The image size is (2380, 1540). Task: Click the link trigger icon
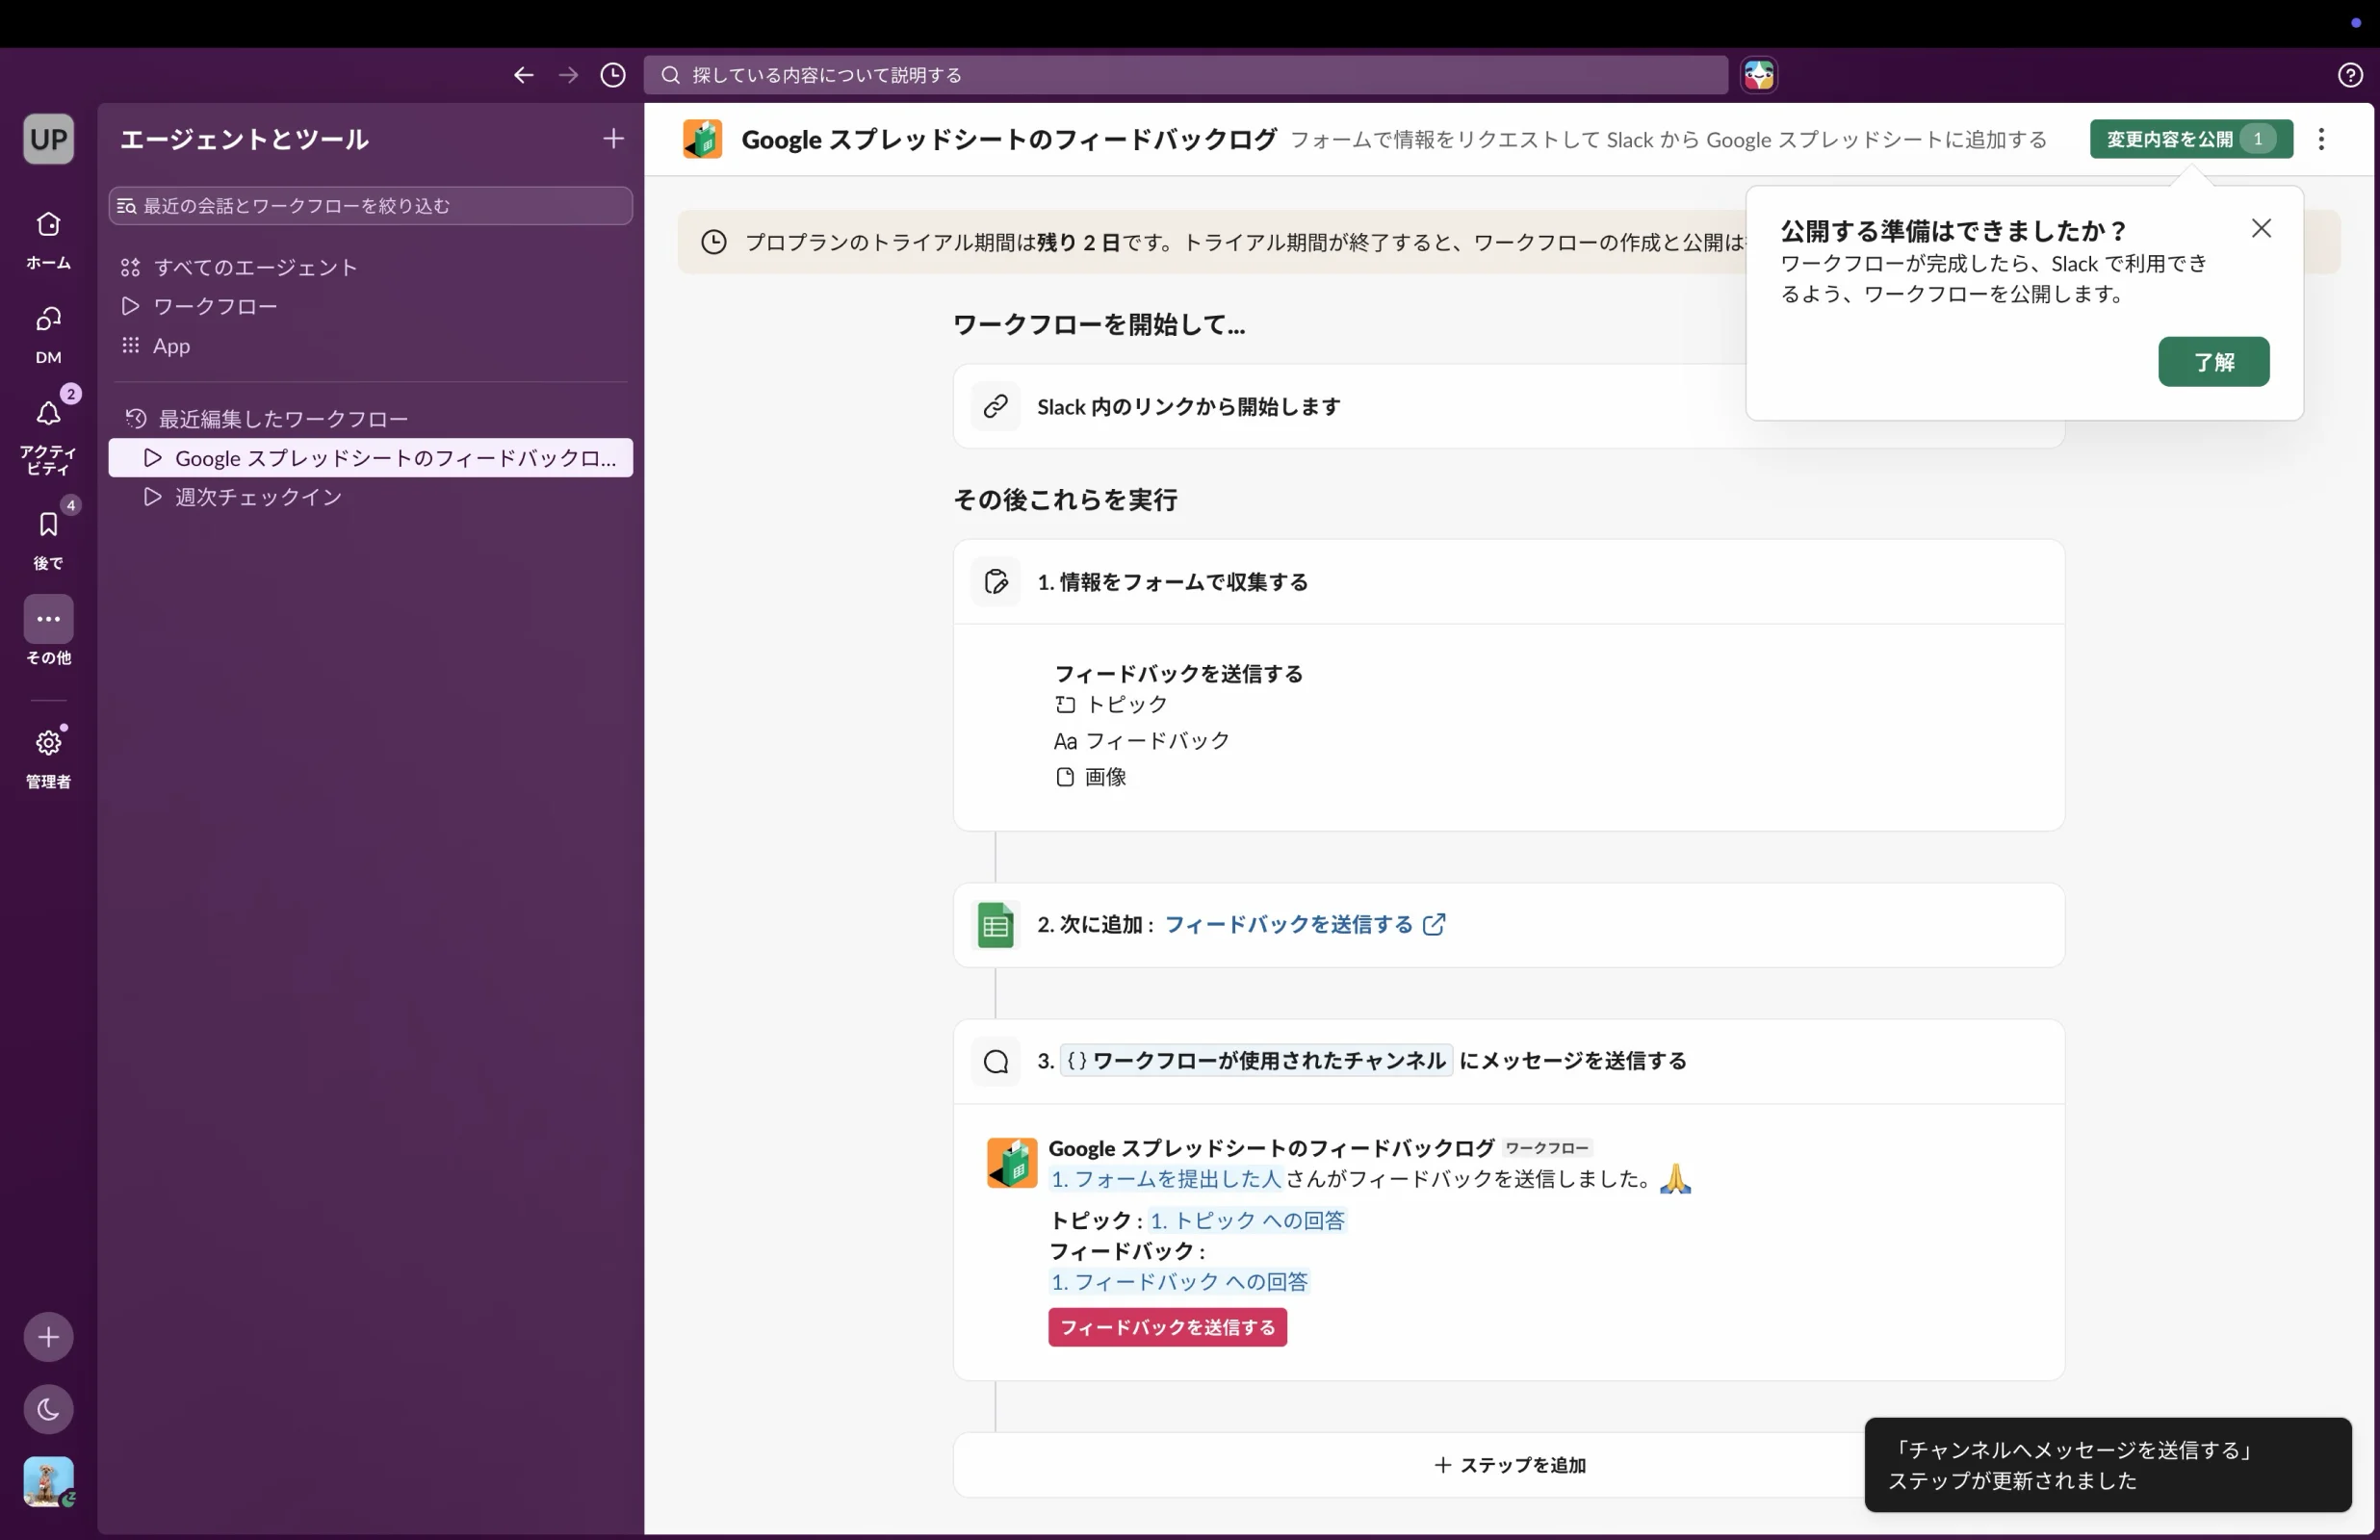995,406
